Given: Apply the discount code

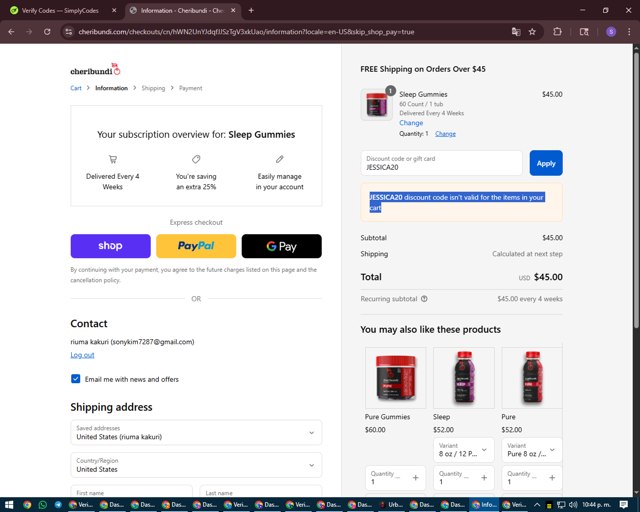Looking at the screenshot, I should [x=546, y=163].
